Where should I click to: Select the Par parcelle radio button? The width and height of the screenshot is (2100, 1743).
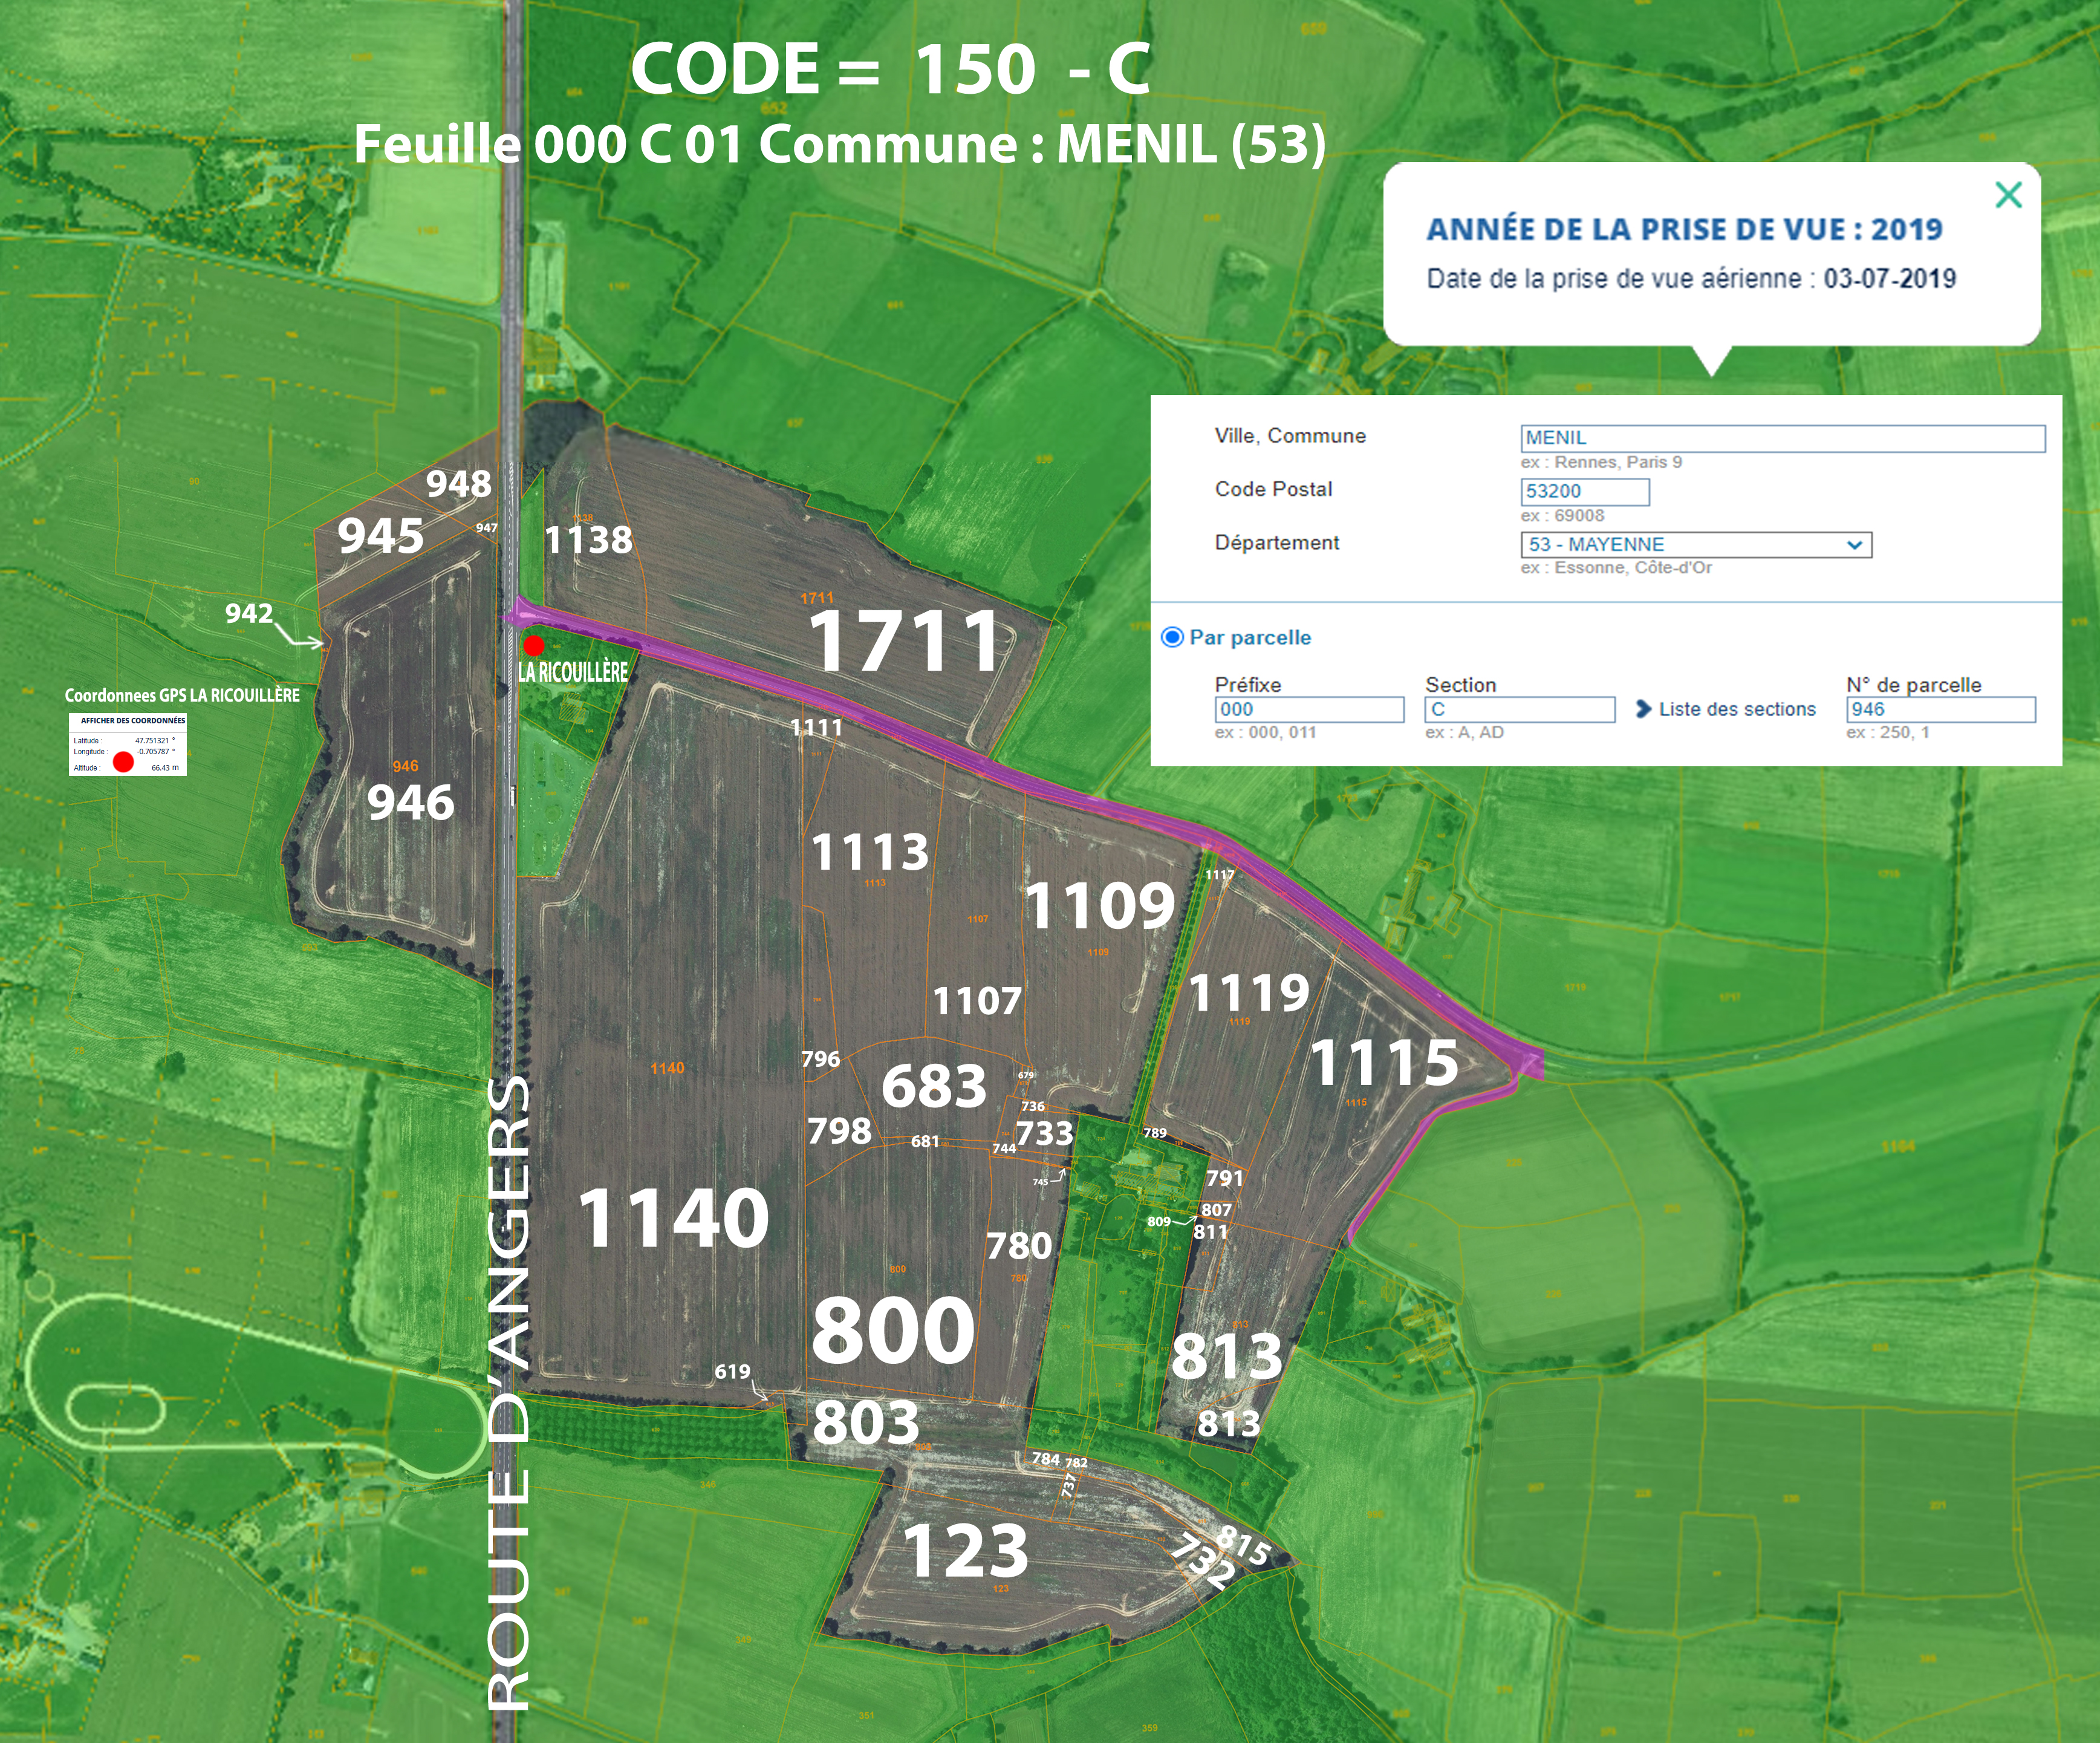(1172, 637)
